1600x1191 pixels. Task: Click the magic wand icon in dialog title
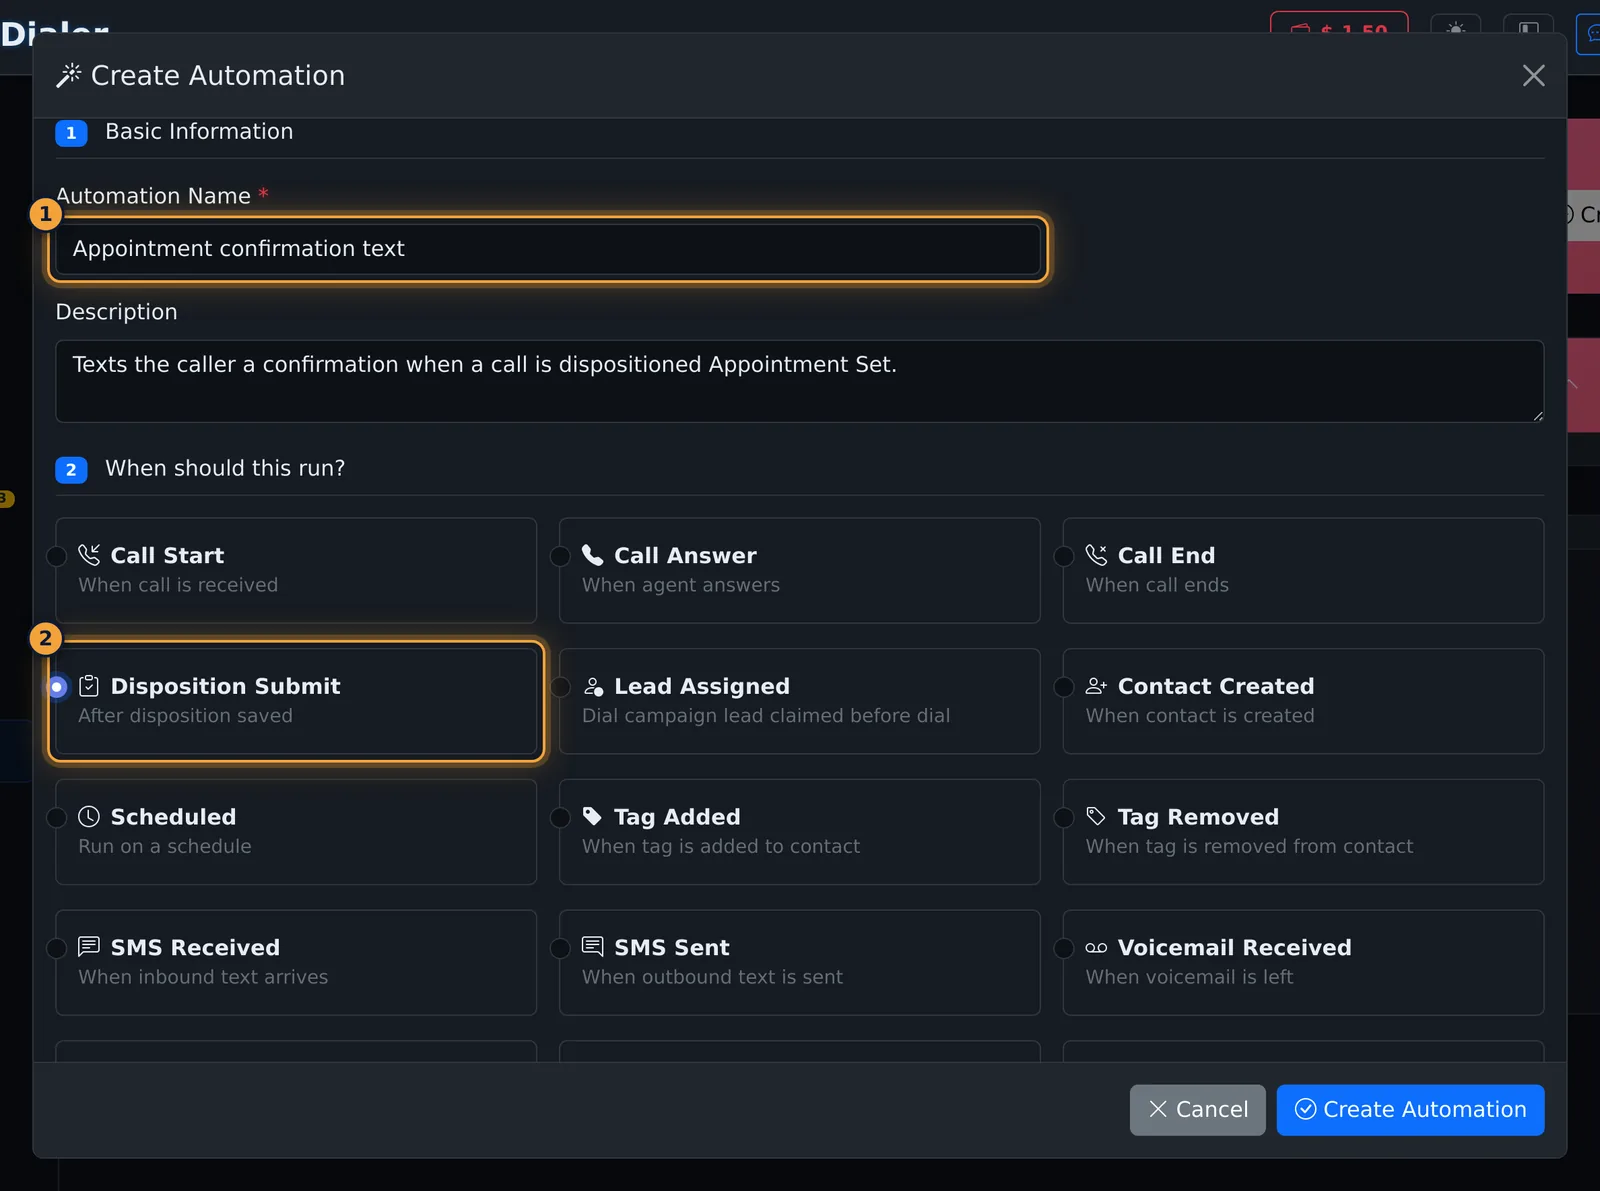tap(69, 76)
